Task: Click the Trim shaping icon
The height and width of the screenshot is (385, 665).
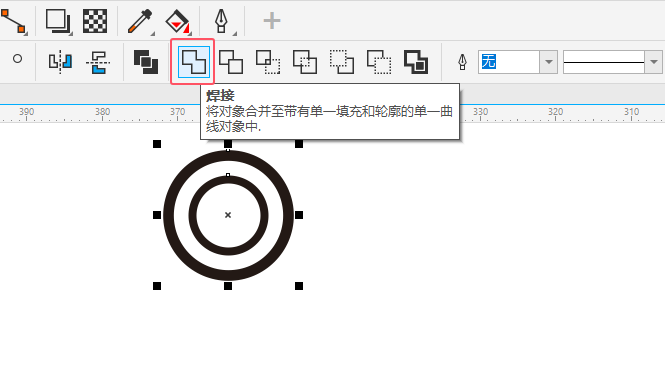Action: [231, 62]
